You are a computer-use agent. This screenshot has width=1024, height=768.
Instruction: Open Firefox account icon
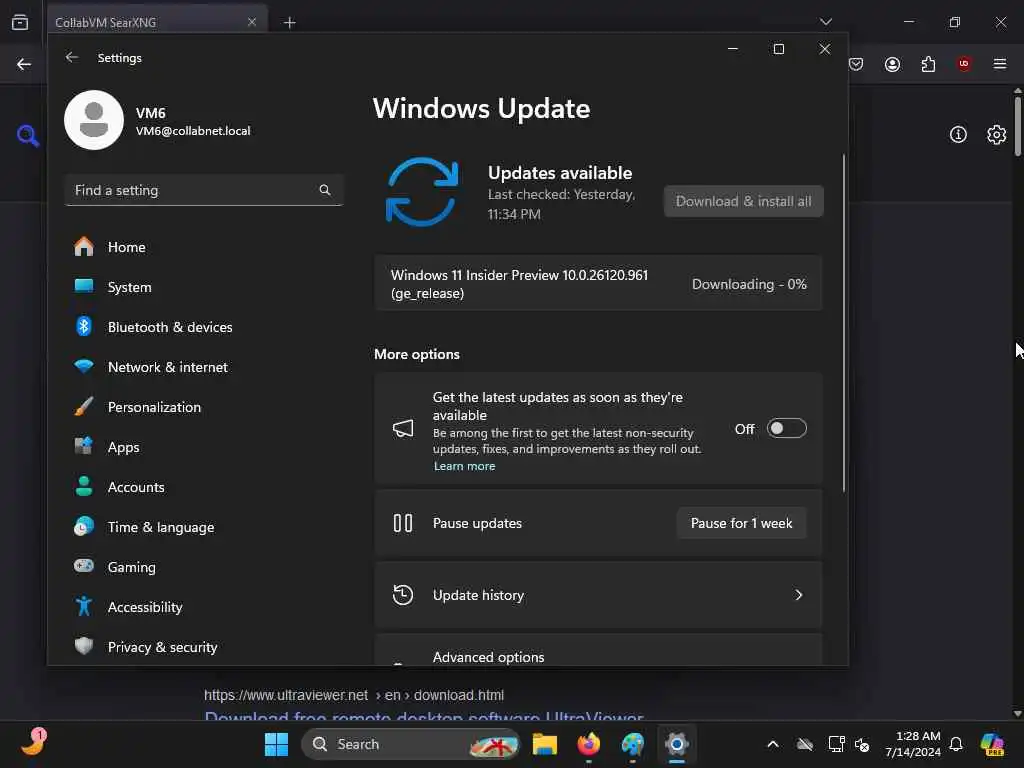coord(892,64)
